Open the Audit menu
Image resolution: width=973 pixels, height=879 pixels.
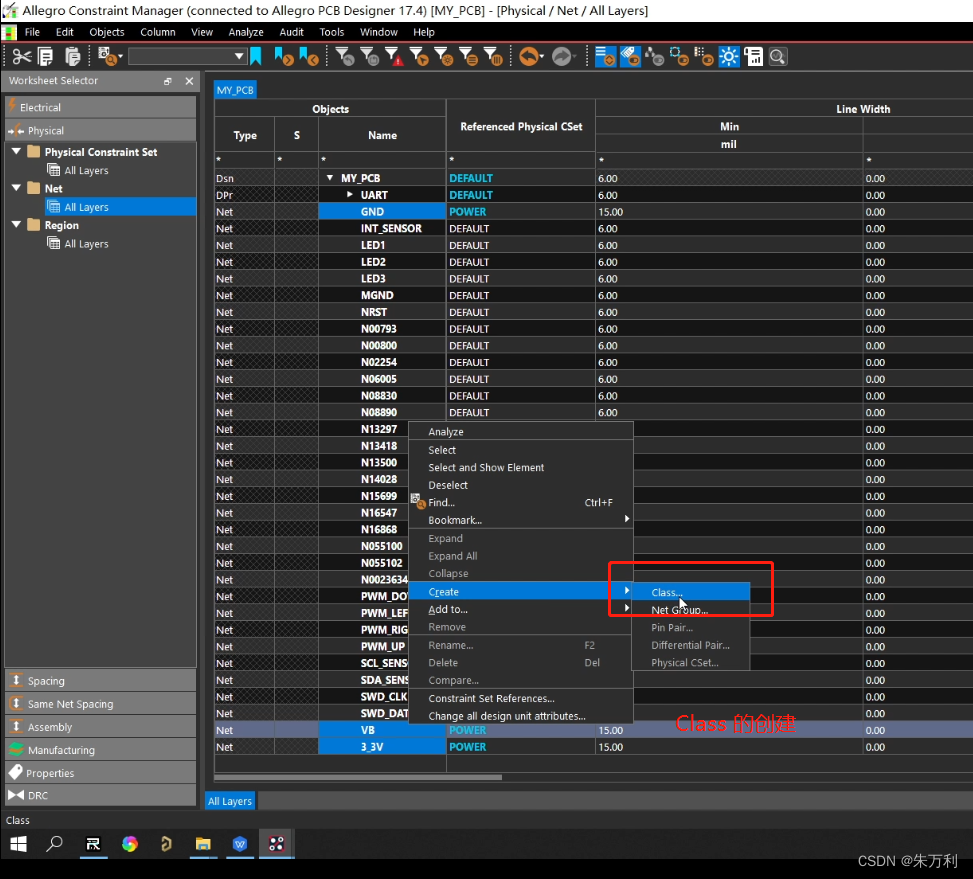click(x=291, y=32)
